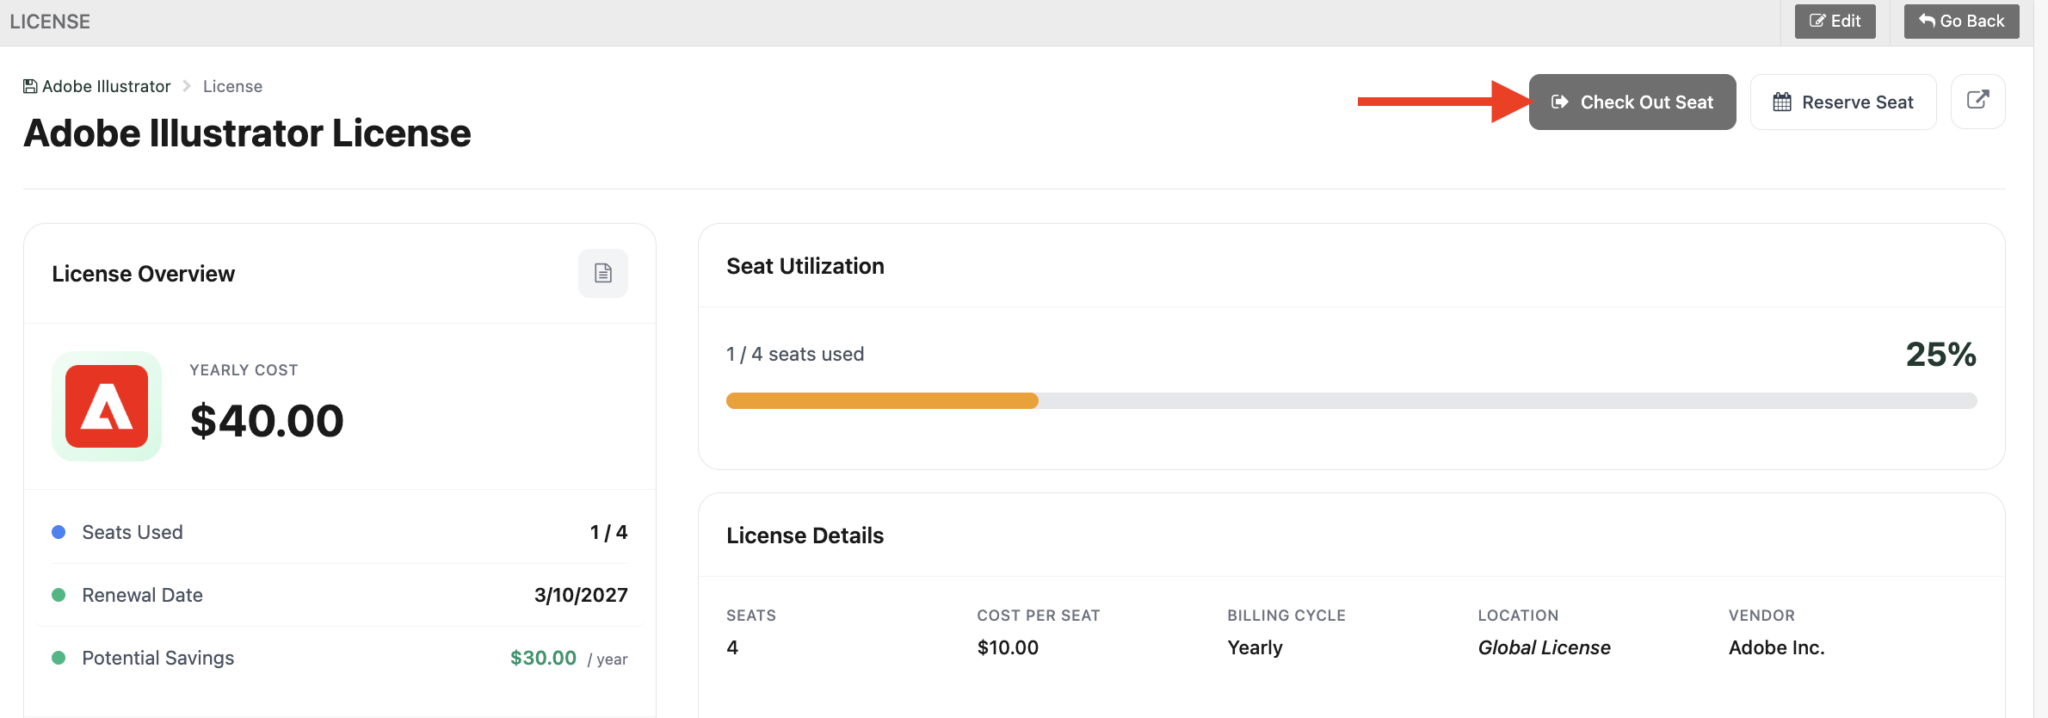
Task: Click the disk icon beside Adobe Illustrator breadcrumb
Action: 30,87
